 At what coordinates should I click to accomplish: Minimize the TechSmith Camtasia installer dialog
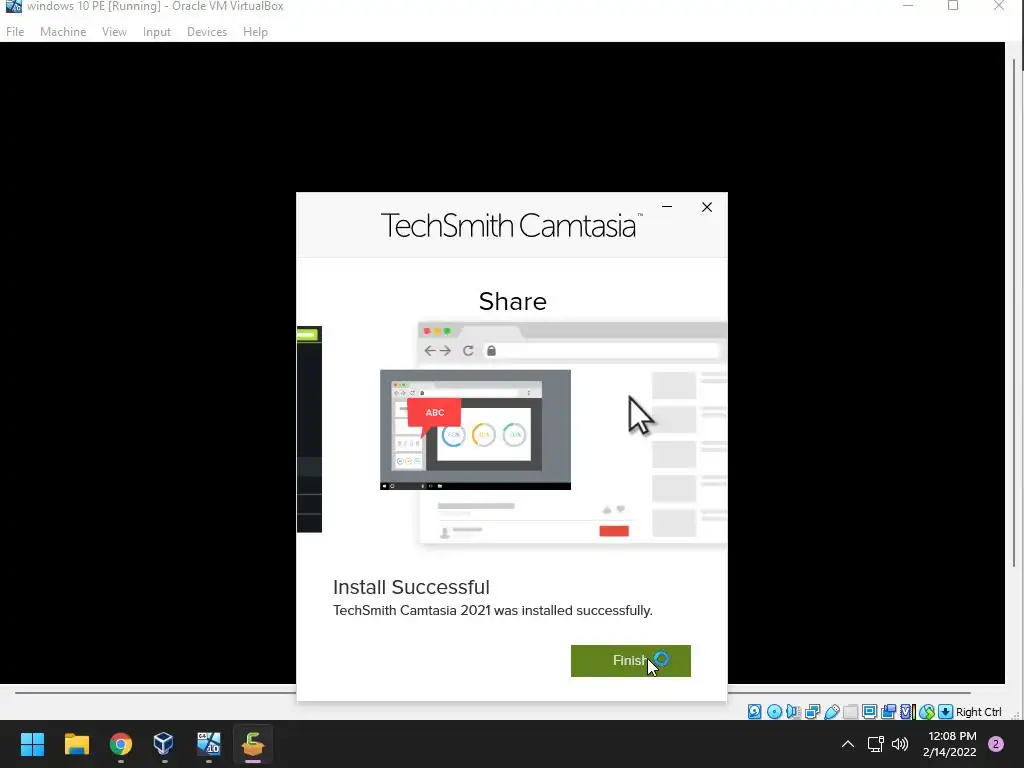[x=667, y=206]
